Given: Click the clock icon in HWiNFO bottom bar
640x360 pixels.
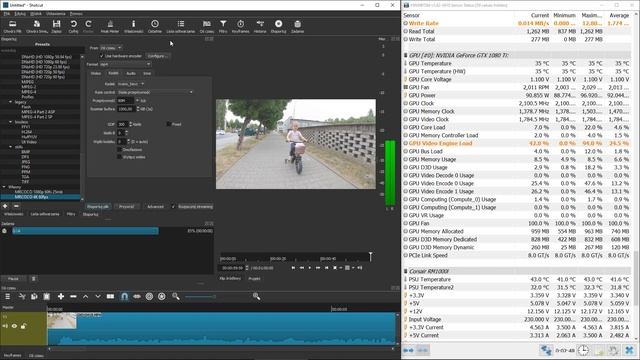Looking at the screenshot, I should pyautogui.click(x=583, y=350).
